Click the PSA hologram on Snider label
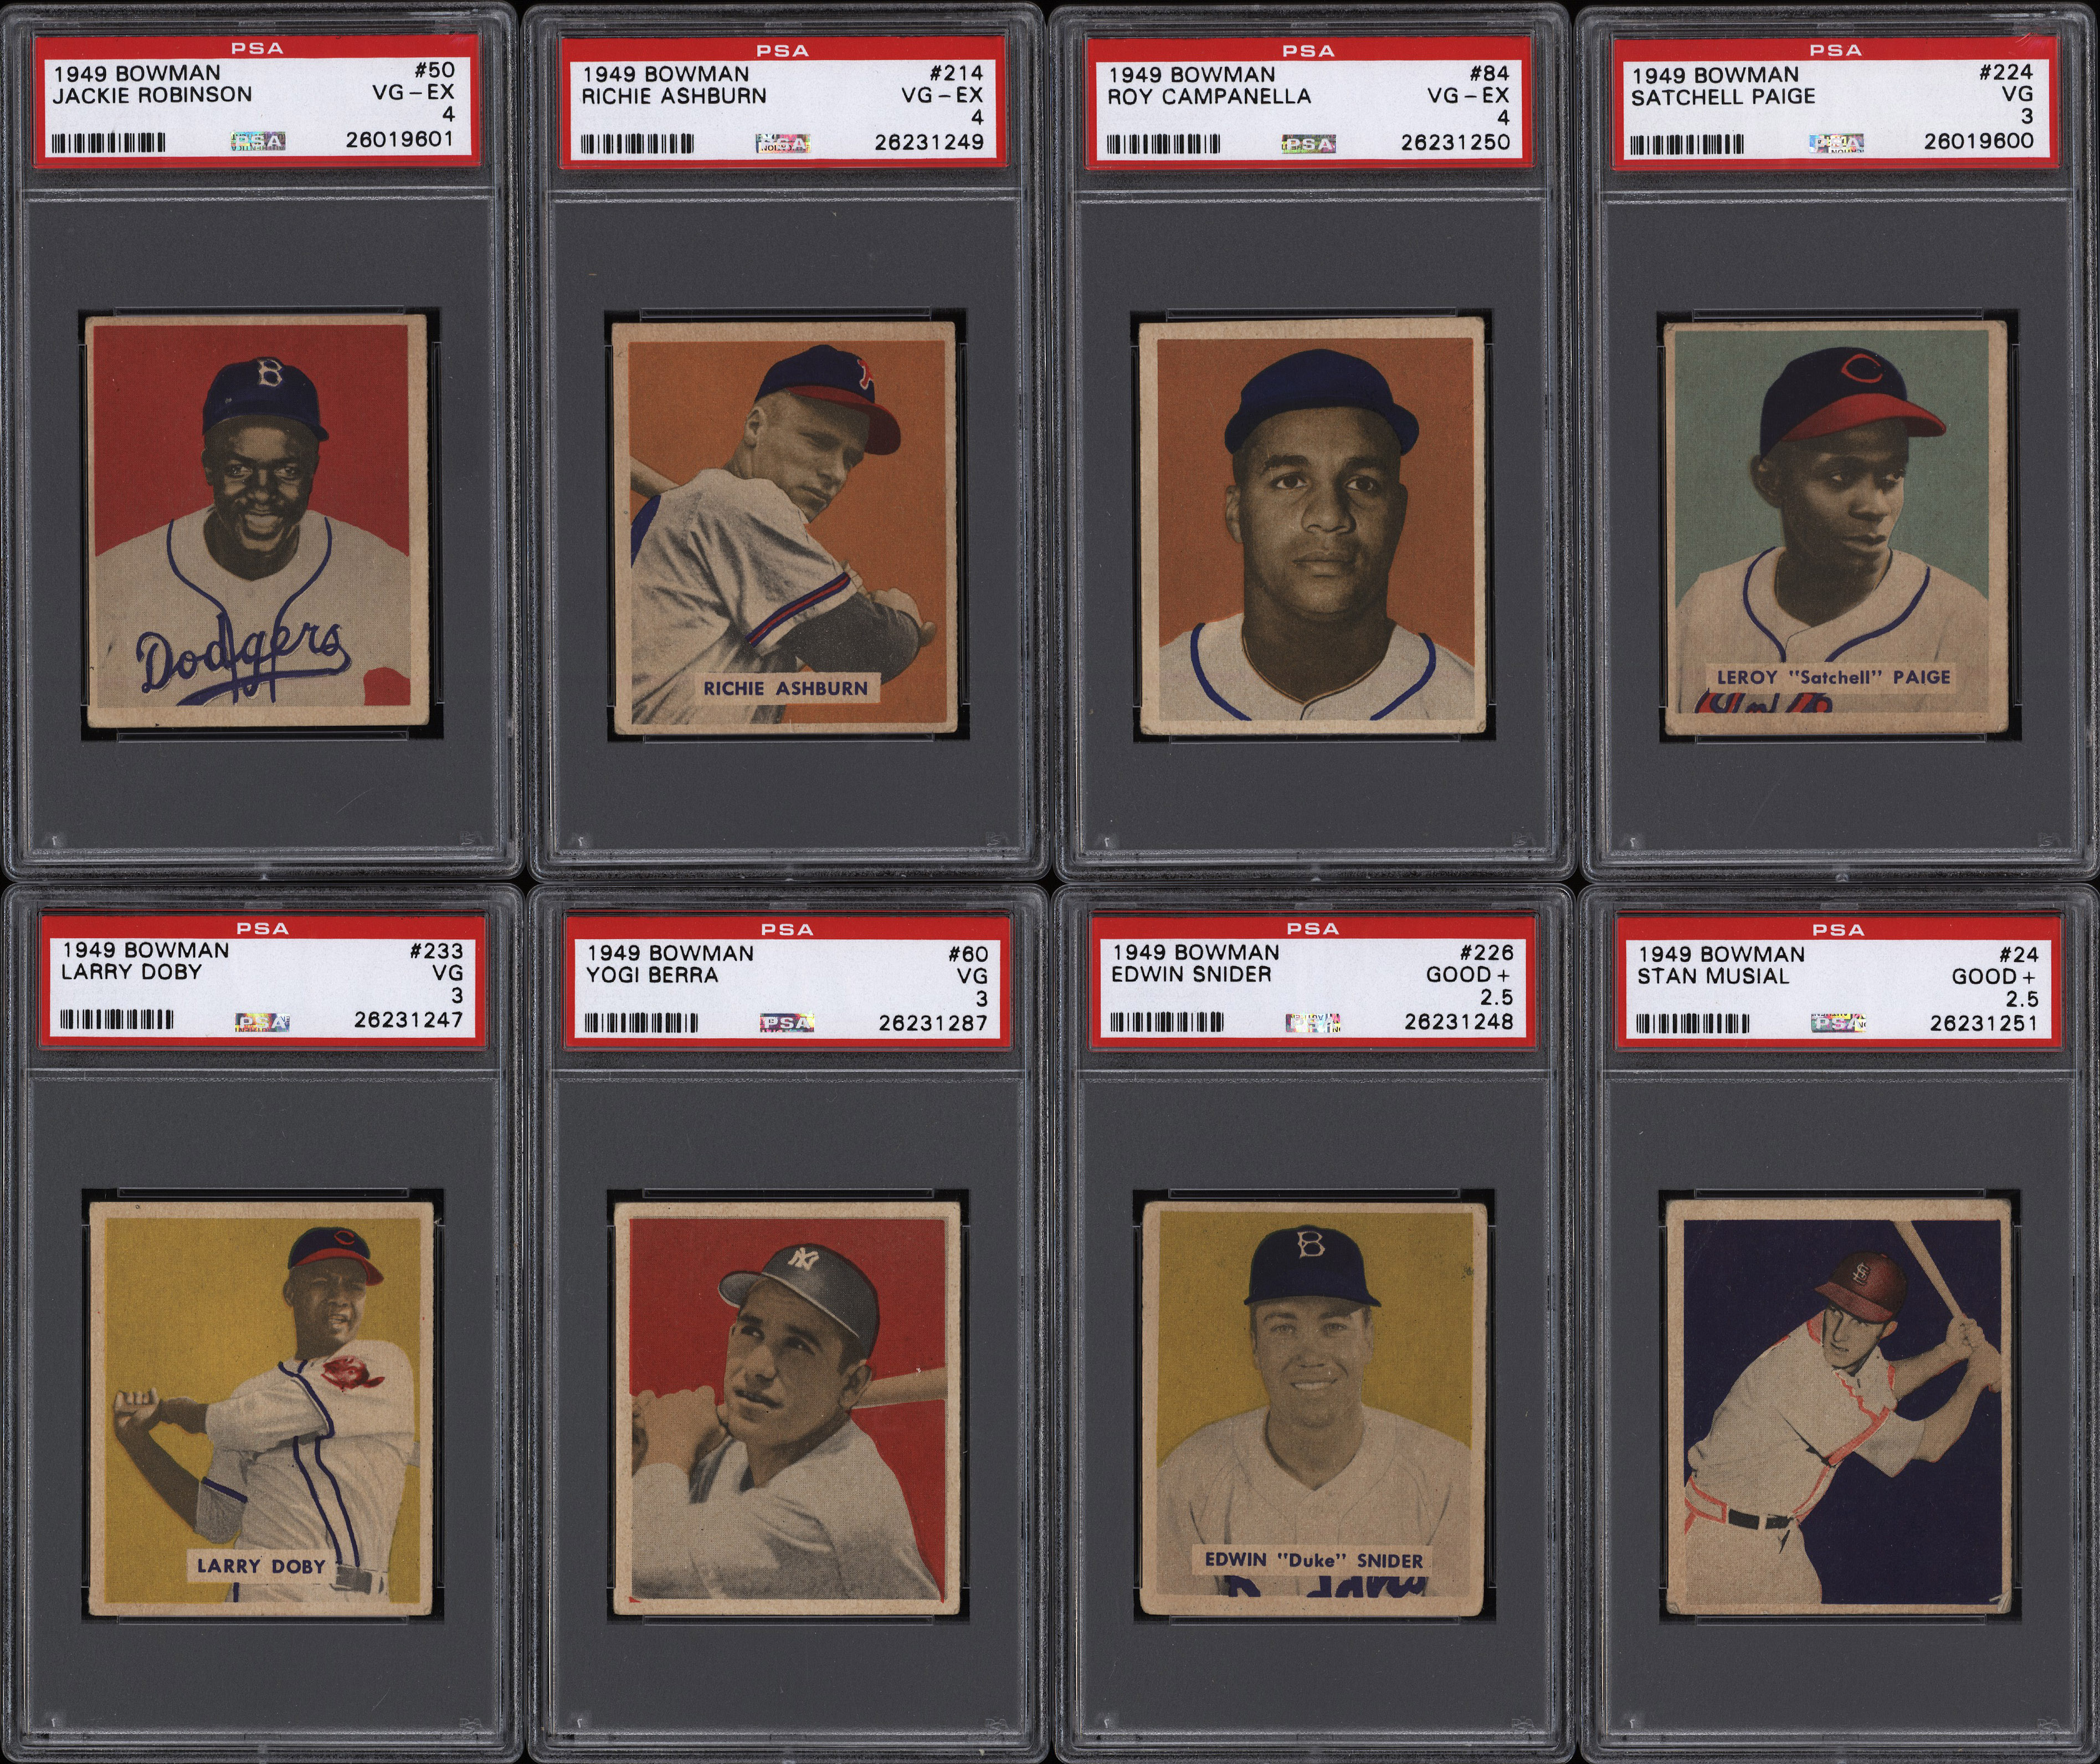 pos(1313,1022)
